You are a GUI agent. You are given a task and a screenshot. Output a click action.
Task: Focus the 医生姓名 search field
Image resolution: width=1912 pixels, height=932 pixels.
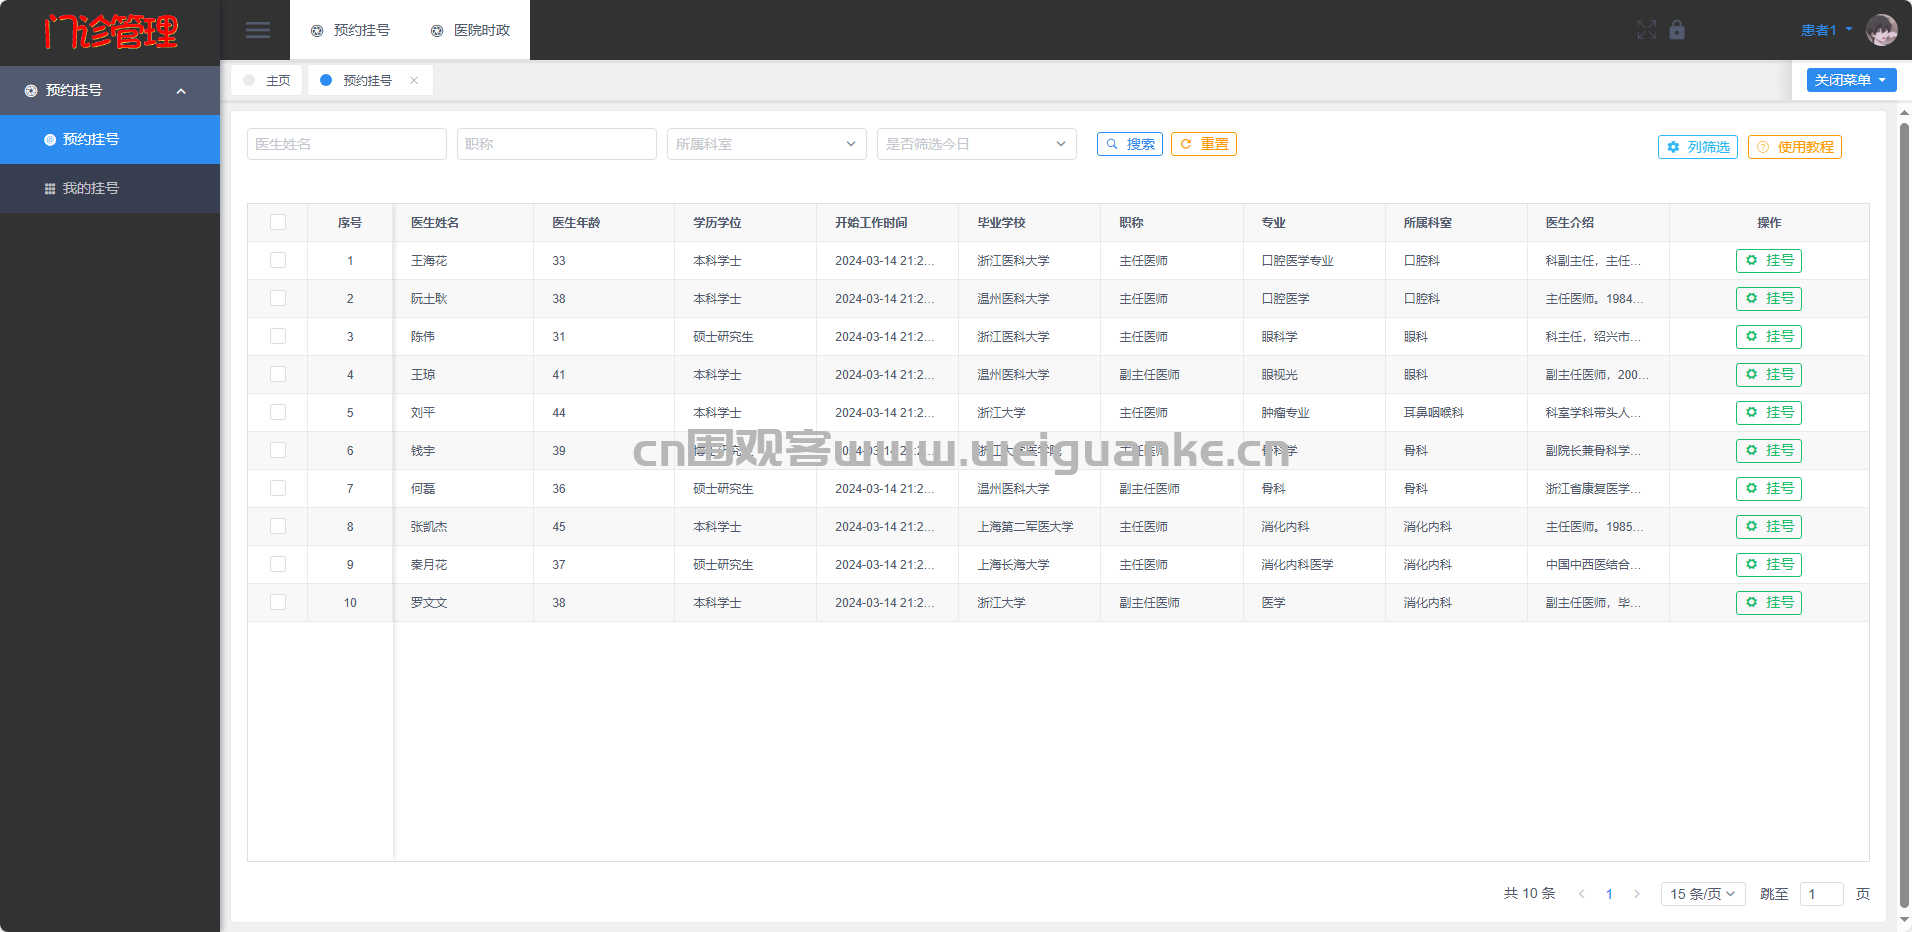pos(347,144)
